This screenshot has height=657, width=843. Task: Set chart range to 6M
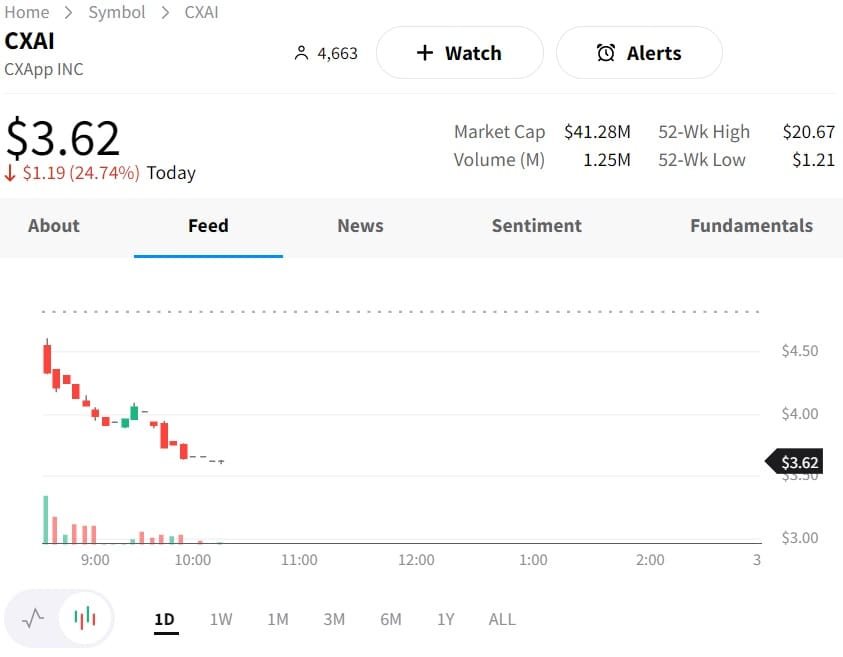click(391, 619)
